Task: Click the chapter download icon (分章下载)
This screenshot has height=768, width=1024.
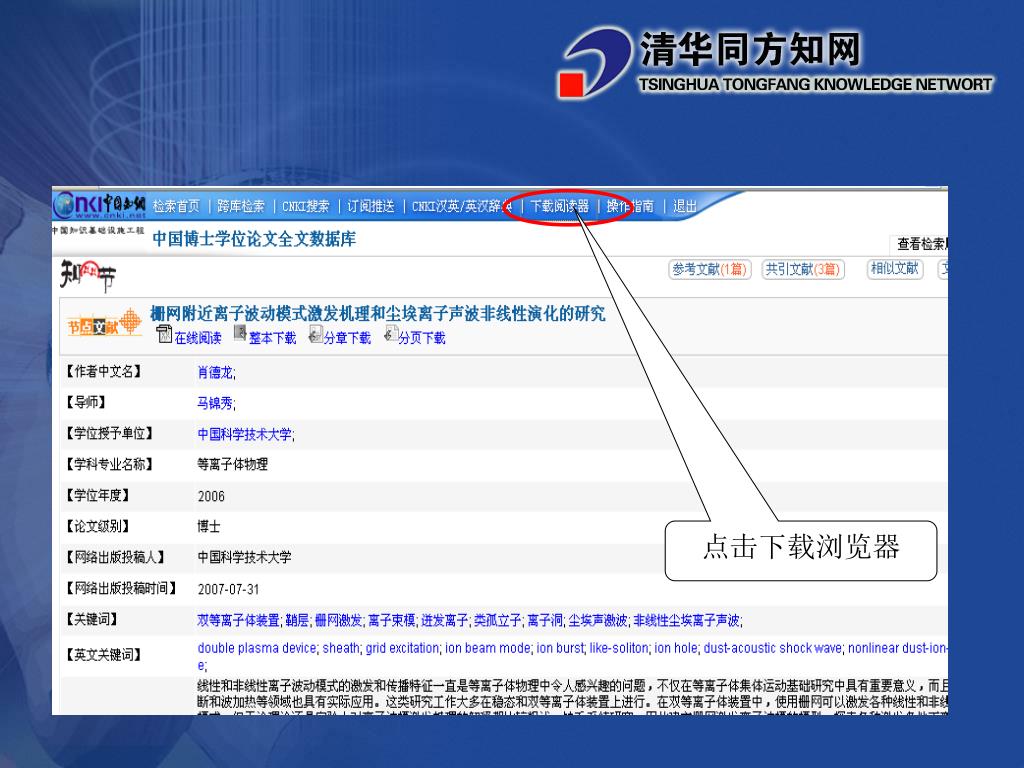Action: pos(315,334)
